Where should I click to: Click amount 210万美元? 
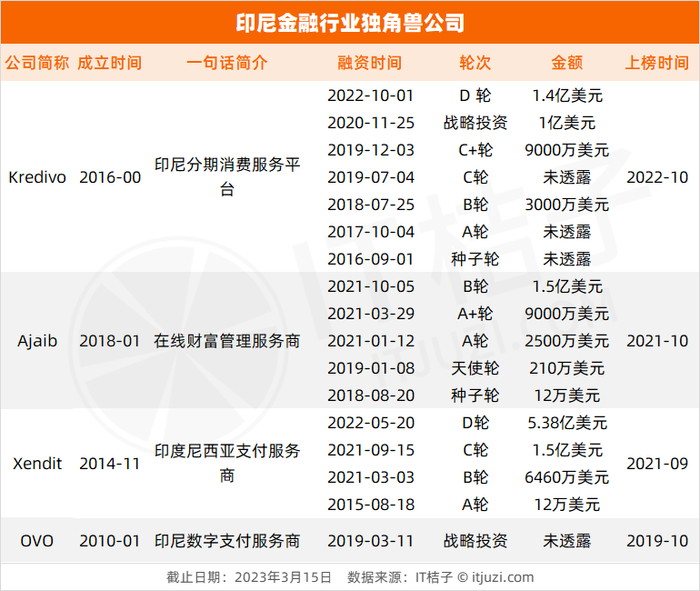(567, 368)
